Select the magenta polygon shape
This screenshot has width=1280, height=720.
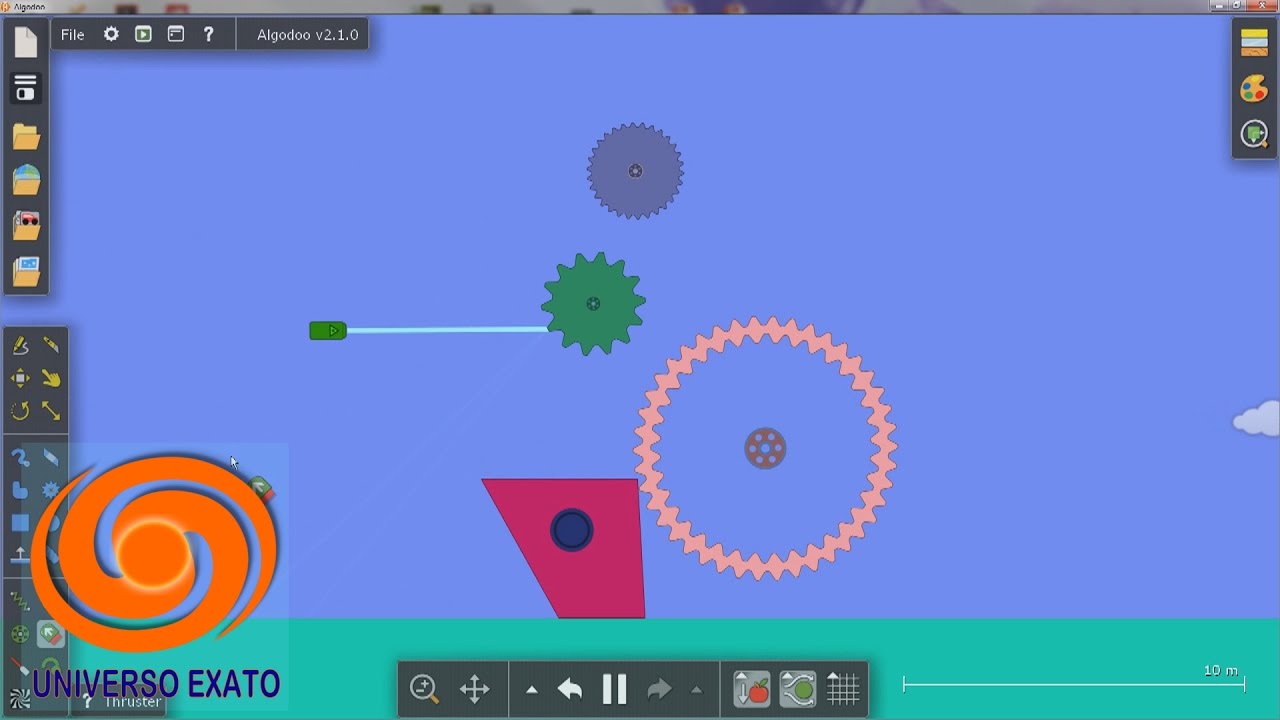(x=573, y=548)
